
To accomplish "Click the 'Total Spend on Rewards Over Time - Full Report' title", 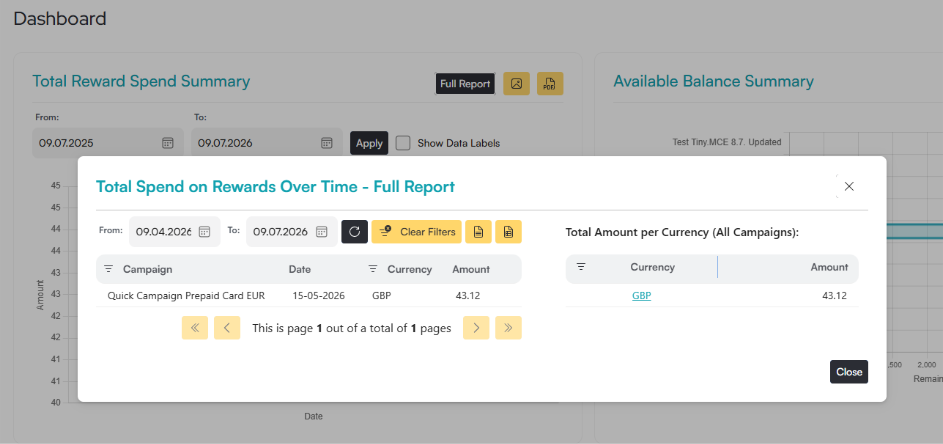I will [x=275, y=187].
